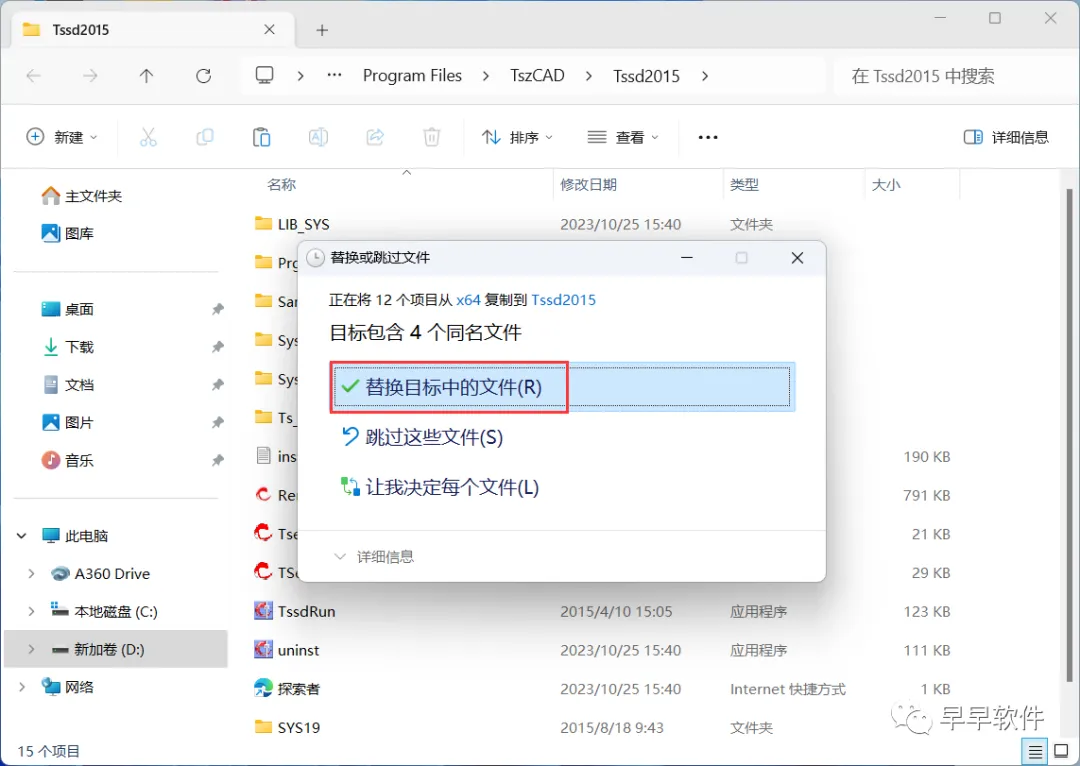Click the Share icon in toolbar
The width and height of the screenshot is (1080, 766).
pyautogui.click(x=375, y=137)
